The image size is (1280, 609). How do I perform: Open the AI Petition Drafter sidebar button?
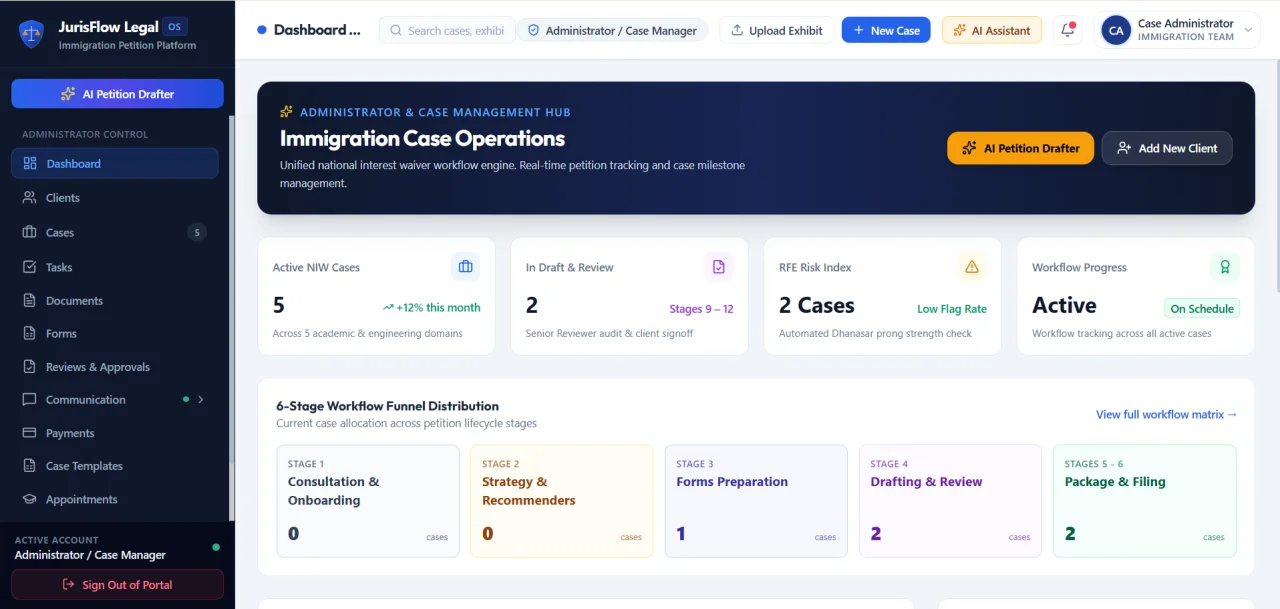pos(117,94)
